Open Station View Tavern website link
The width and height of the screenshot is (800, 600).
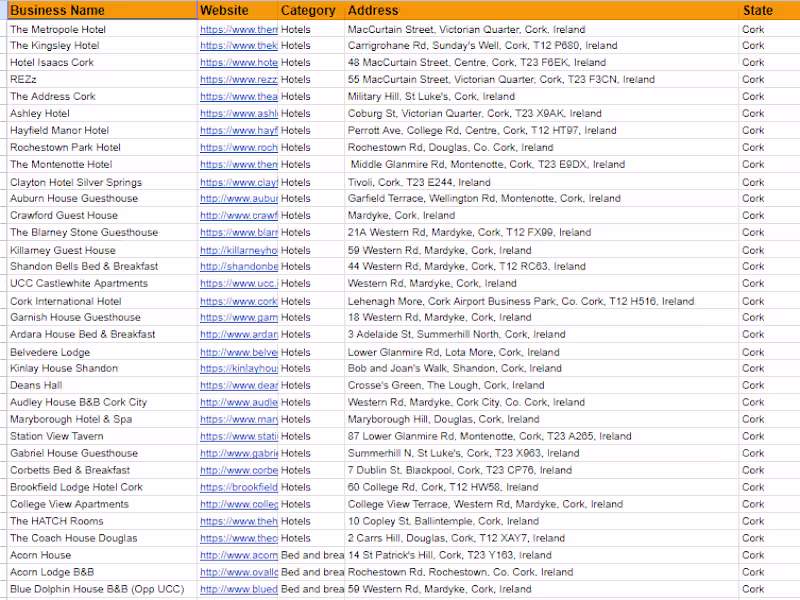pyautogui.click(x=239, y=436)
